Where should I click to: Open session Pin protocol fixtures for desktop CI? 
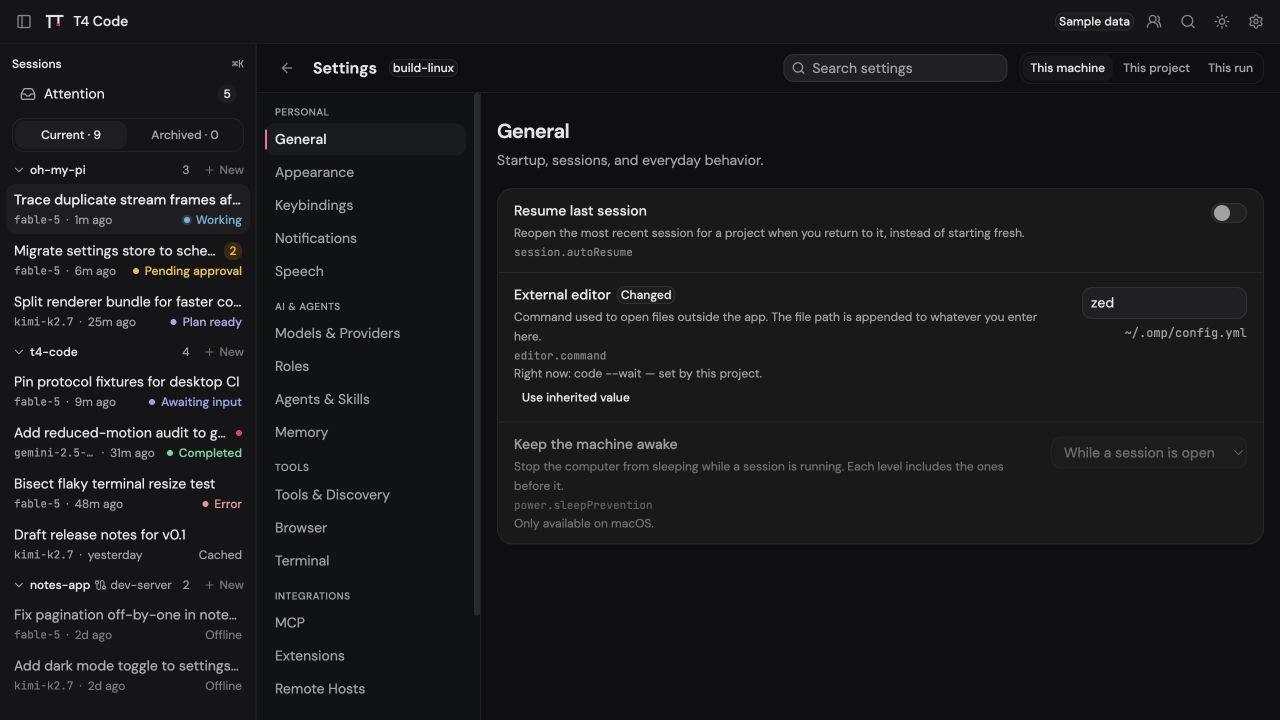127,391
